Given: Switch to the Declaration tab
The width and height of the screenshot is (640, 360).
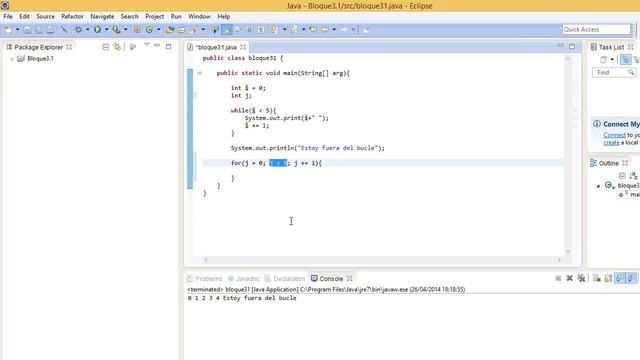Looking at the screenshot, I should 285,278.
